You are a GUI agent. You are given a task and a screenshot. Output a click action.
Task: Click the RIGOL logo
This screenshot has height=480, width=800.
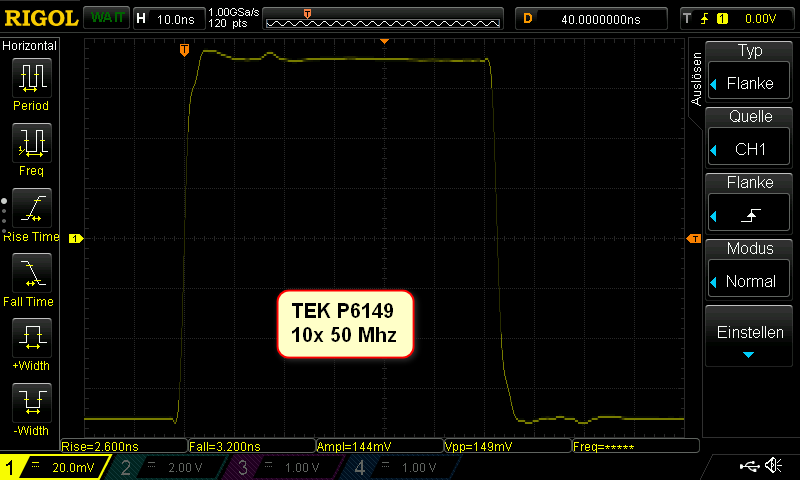[x=41, y=18]
